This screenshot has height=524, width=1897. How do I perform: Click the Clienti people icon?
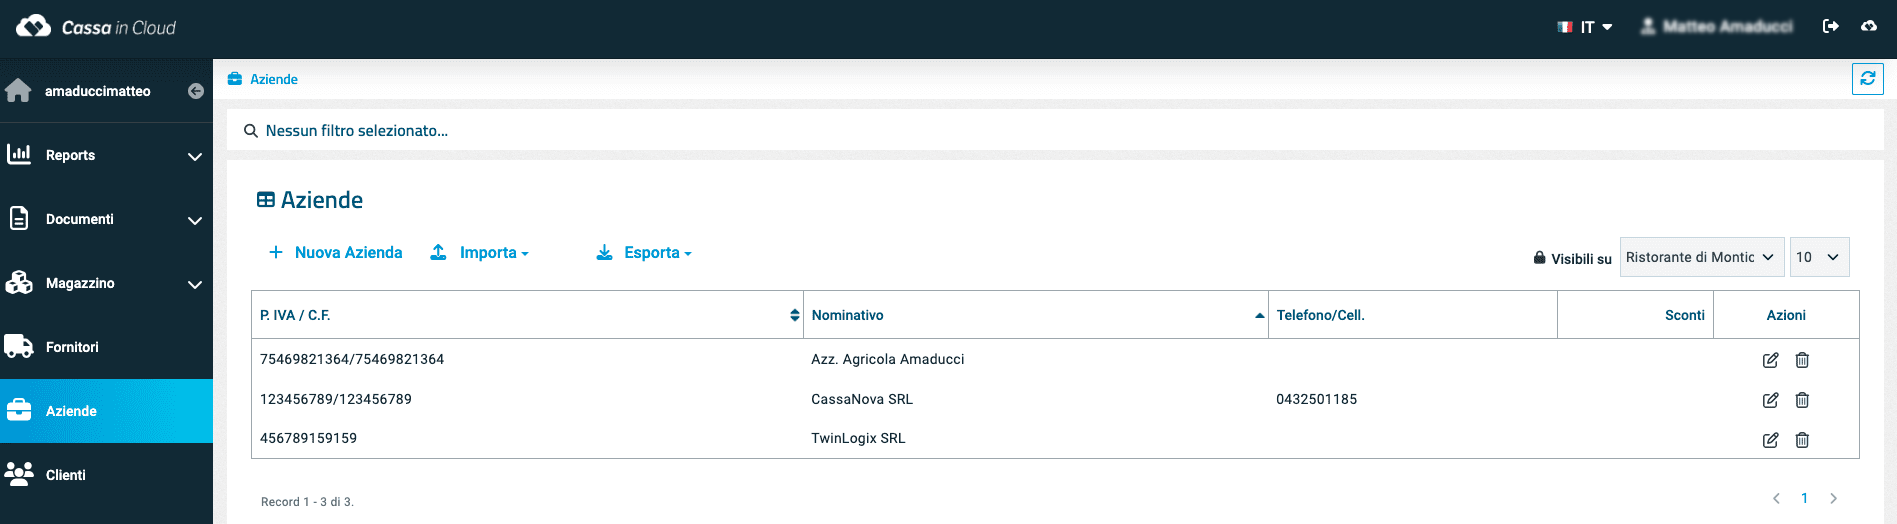pos(19,474)
